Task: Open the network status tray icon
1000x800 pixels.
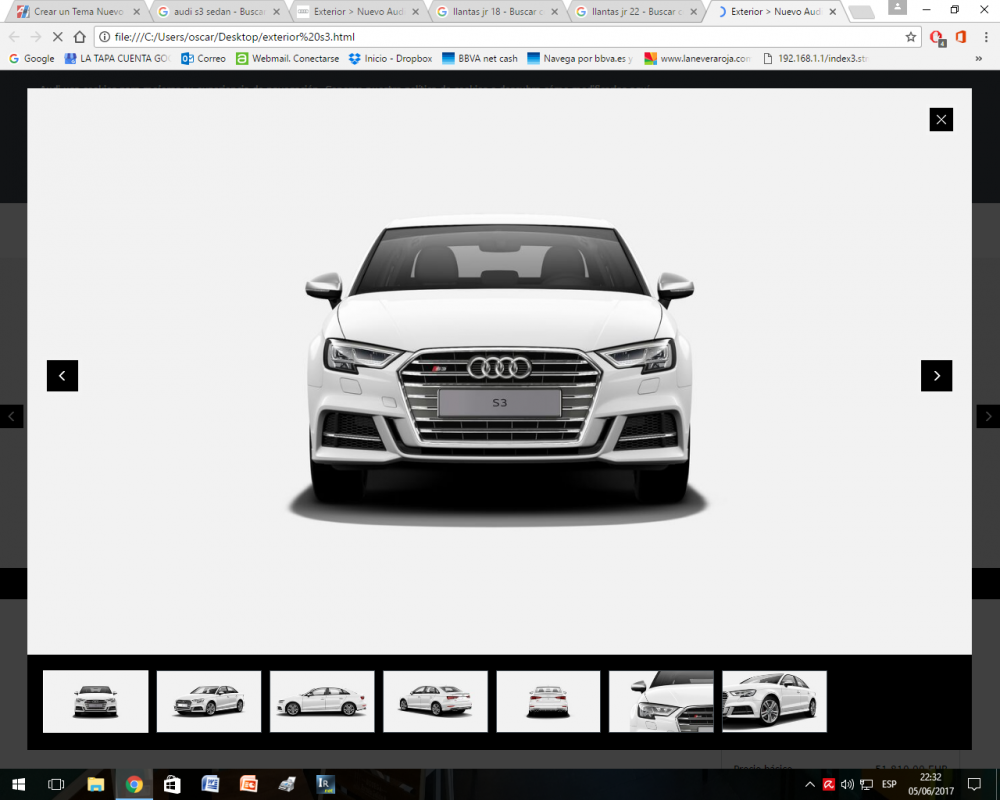Action: 866,785
